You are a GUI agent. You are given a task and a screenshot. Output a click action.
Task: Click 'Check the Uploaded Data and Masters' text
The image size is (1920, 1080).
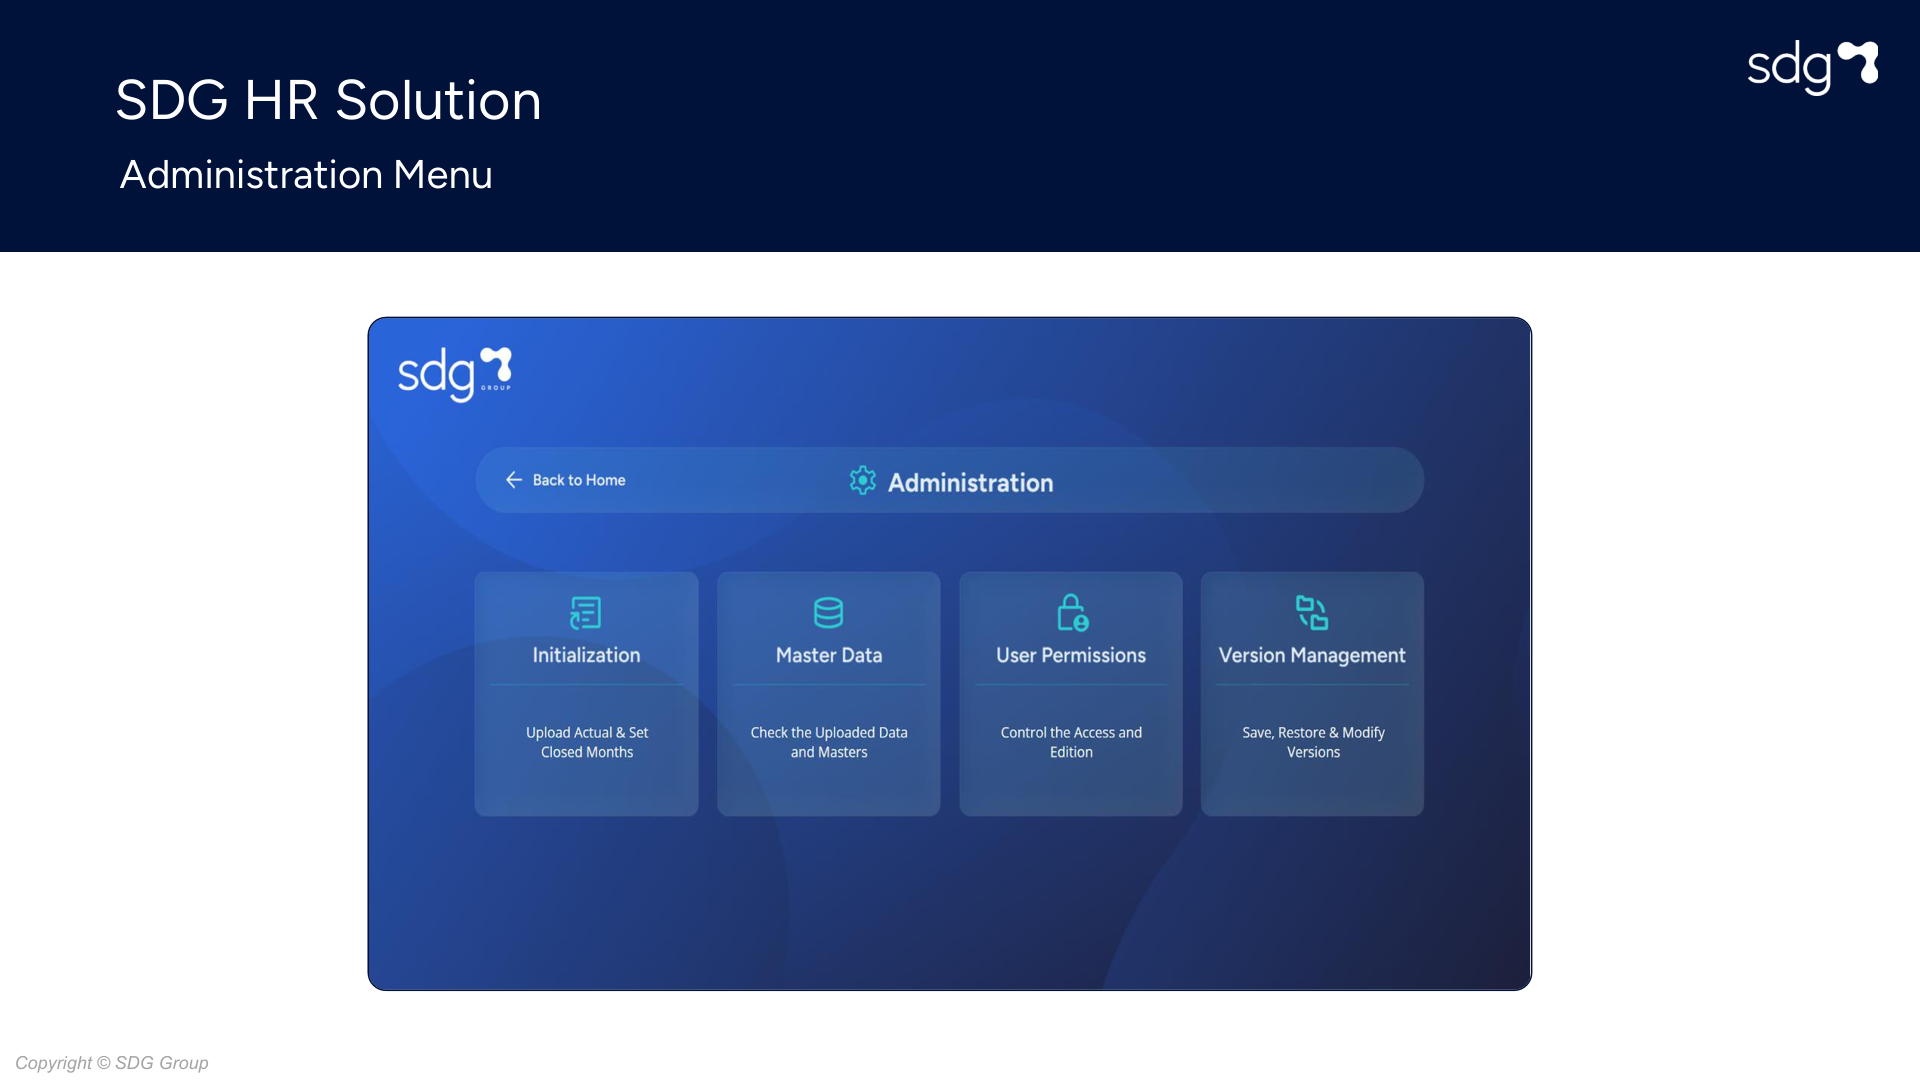tap(829, 742)
